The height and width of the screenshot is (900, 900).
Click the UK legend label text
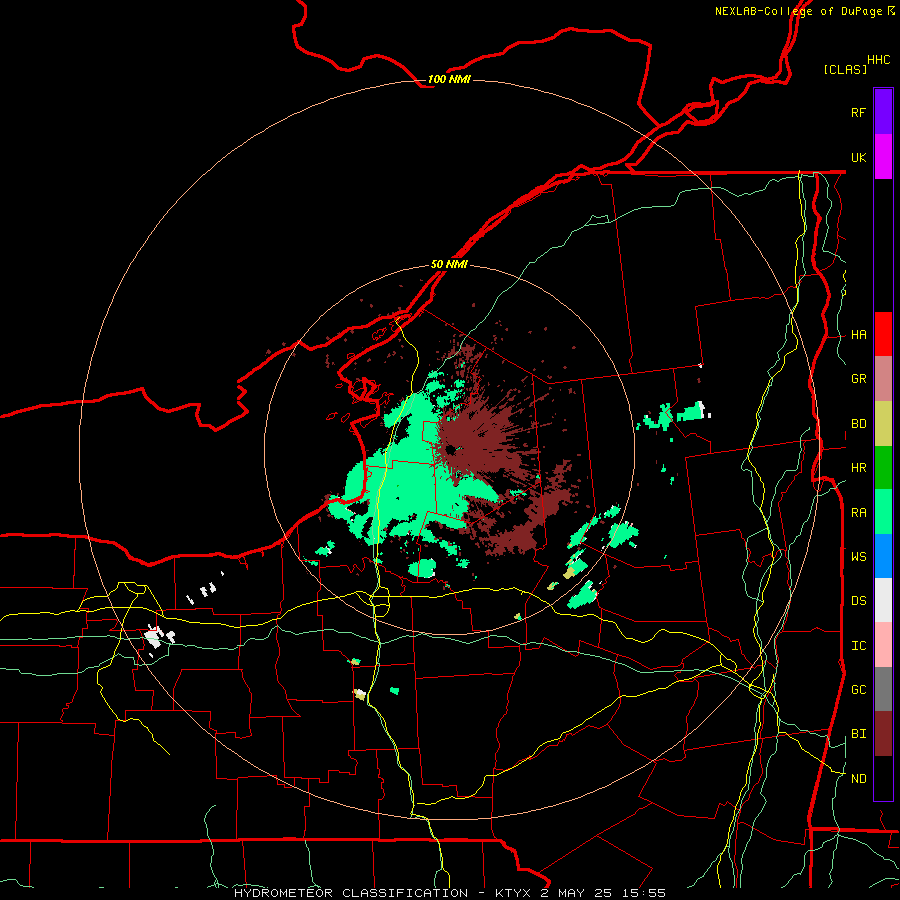[x=858, y=157]
